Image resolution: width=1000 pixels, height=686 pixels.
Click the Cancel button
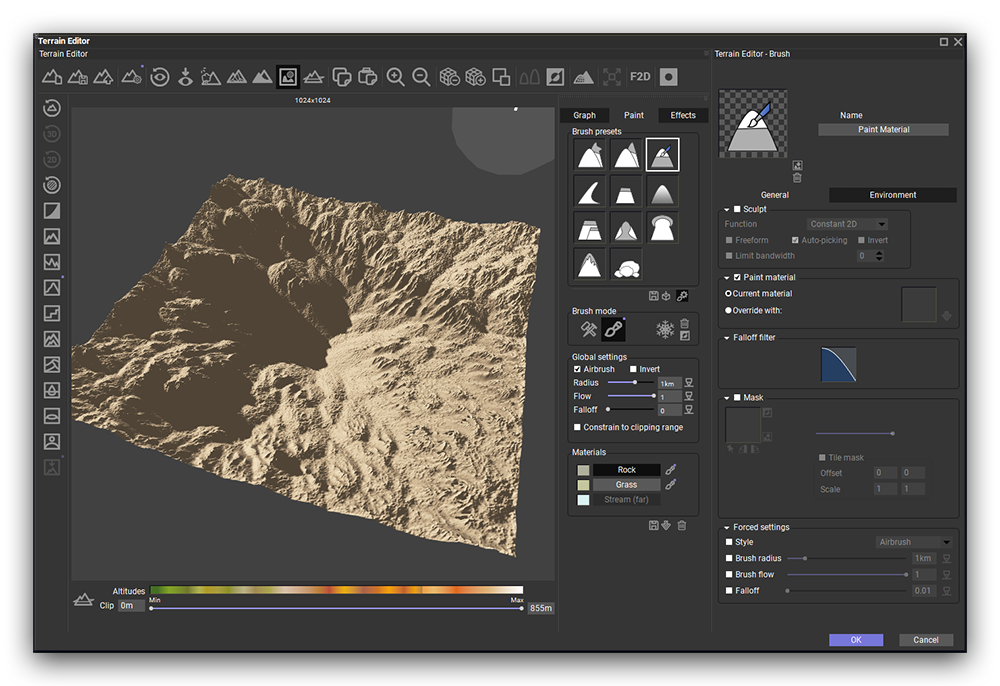point(925,640)
